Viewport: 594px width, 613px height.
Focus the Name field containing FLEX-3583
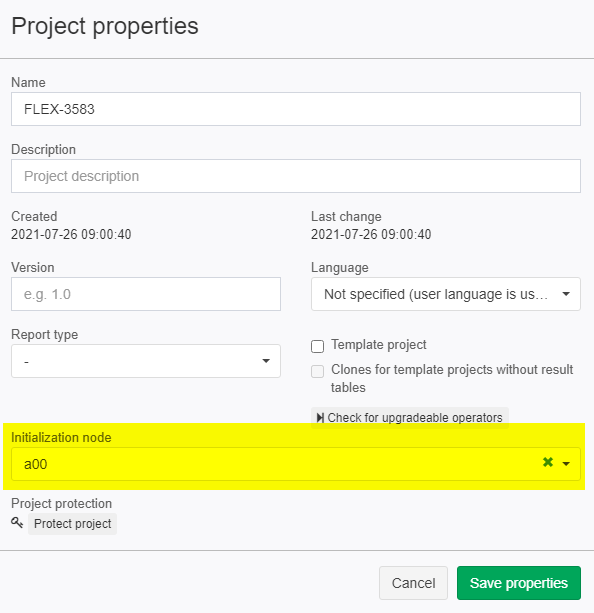point(296,109)
